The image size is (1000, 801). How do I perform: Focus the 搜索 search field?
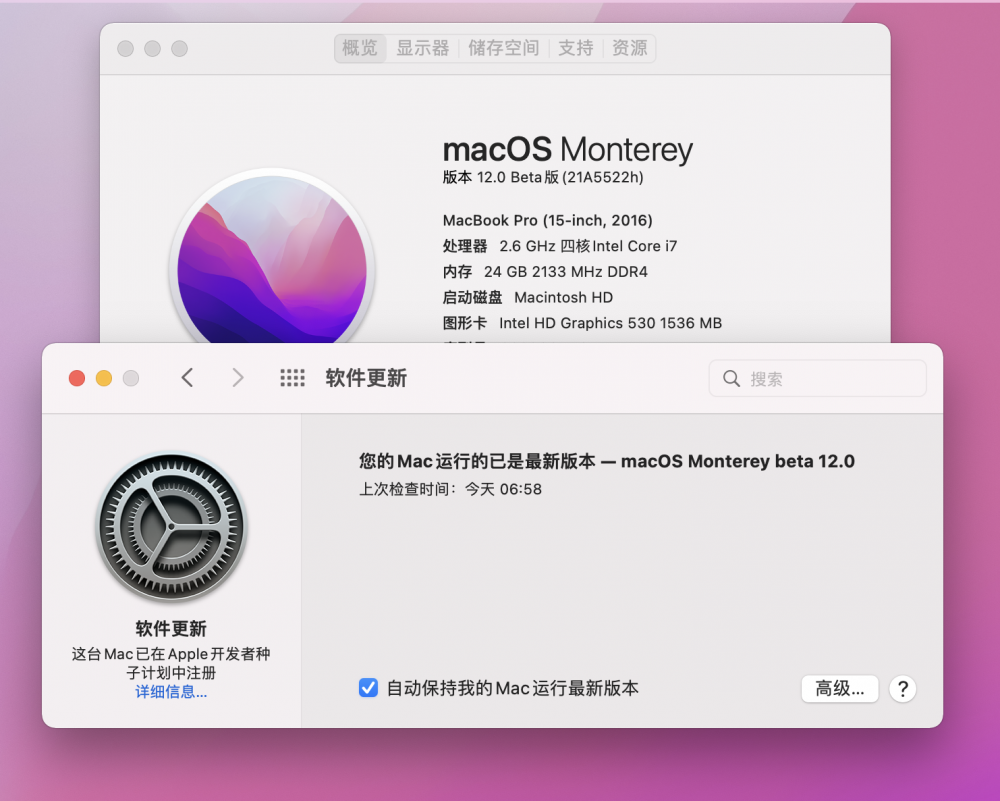[817, 378]
